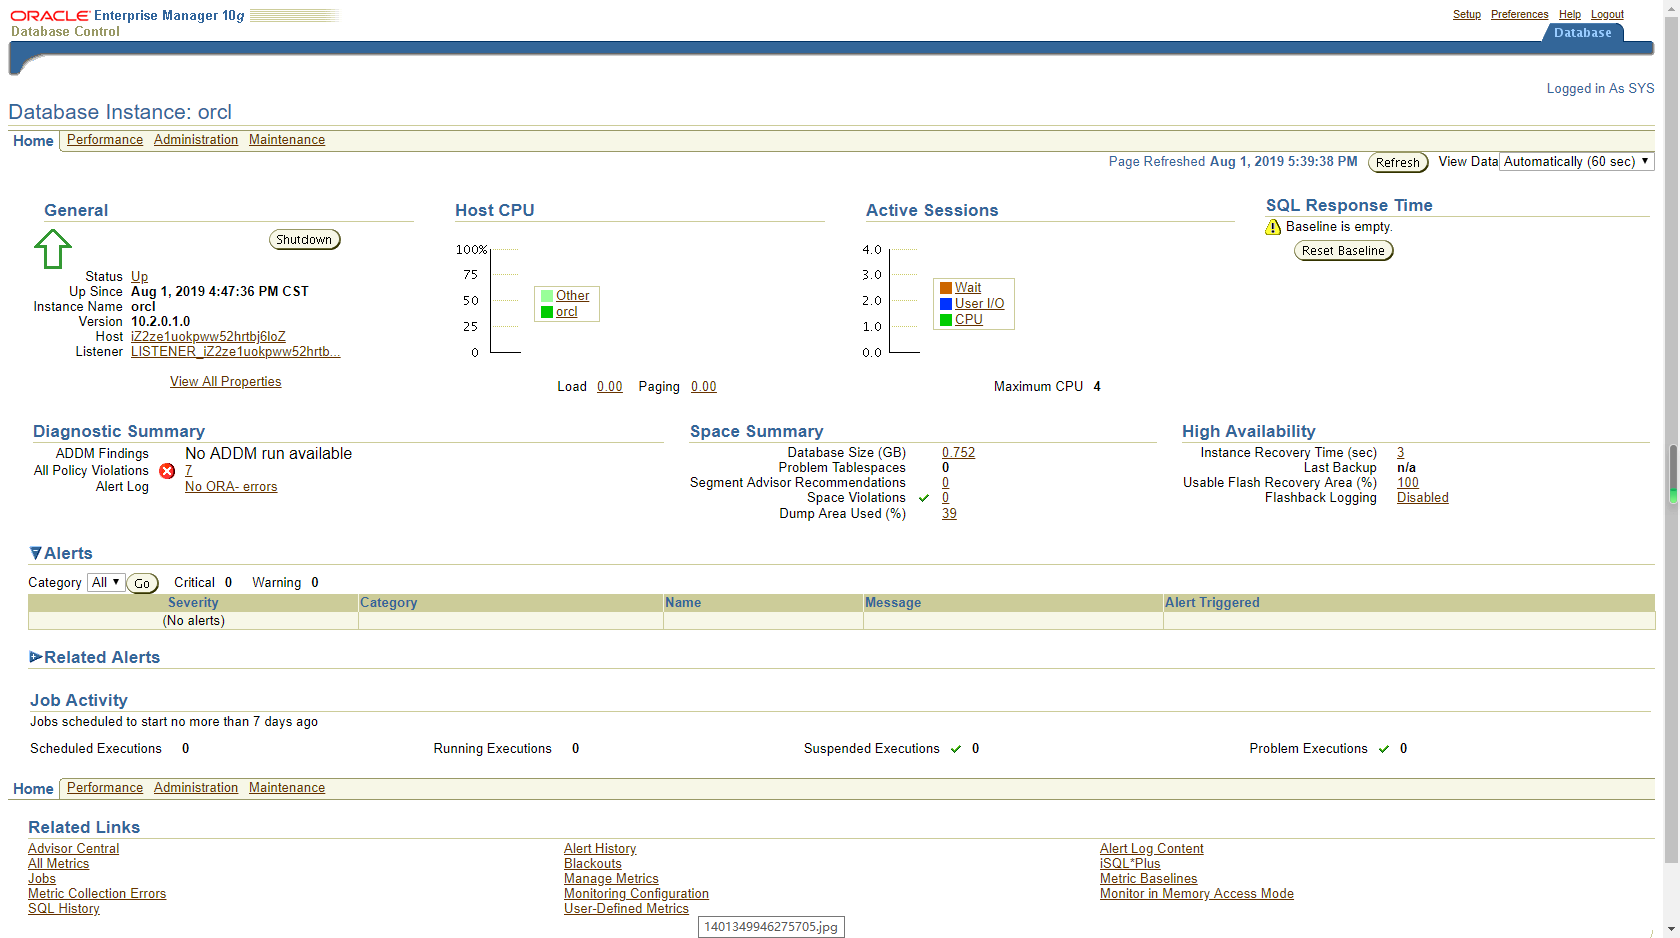Click the Load 0.00 value link
The height and width of the screenshot is (938, 1680).
(x=610, y=387)
